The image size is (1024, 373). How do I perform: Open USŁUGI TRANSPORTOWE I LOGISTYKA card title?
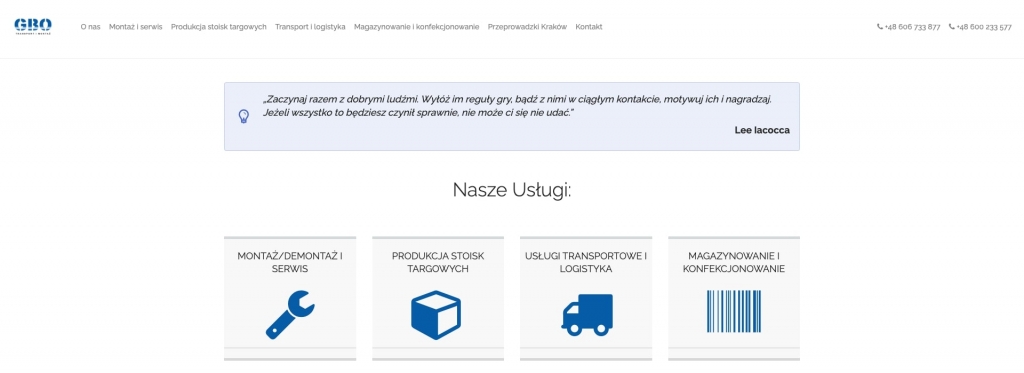point(586,262)
